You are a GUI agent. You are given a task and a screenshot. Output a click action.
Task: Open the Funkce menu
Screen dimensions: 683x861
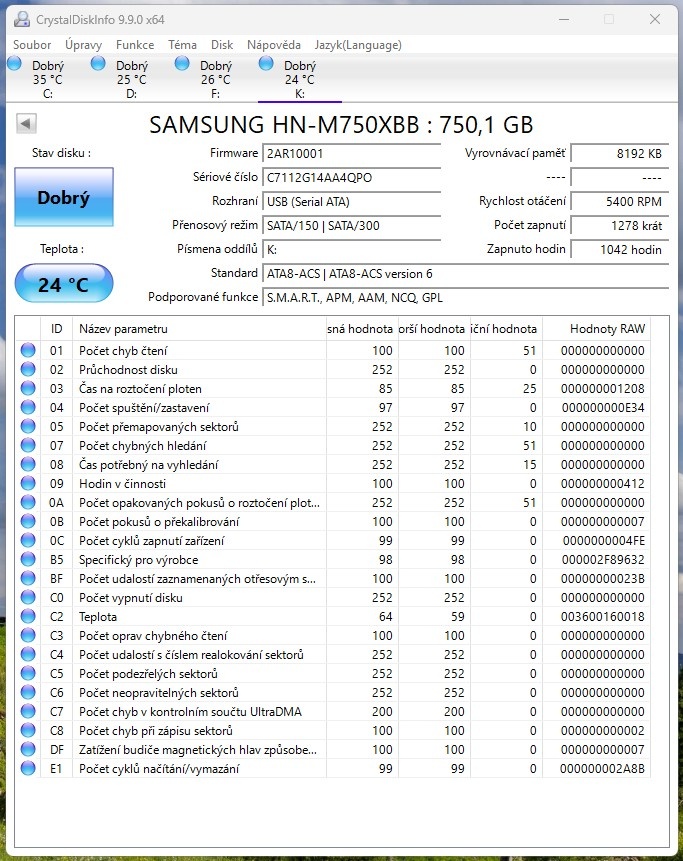click(135, 44)
